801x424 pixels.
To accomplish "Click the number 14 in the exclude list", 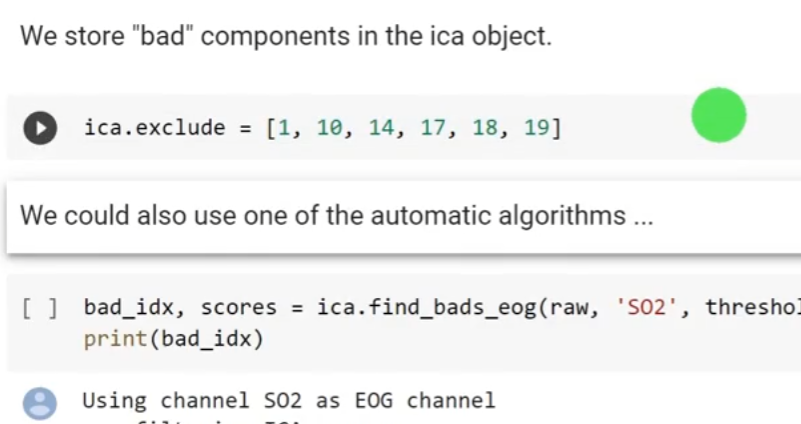I will (x=381, y=128).
